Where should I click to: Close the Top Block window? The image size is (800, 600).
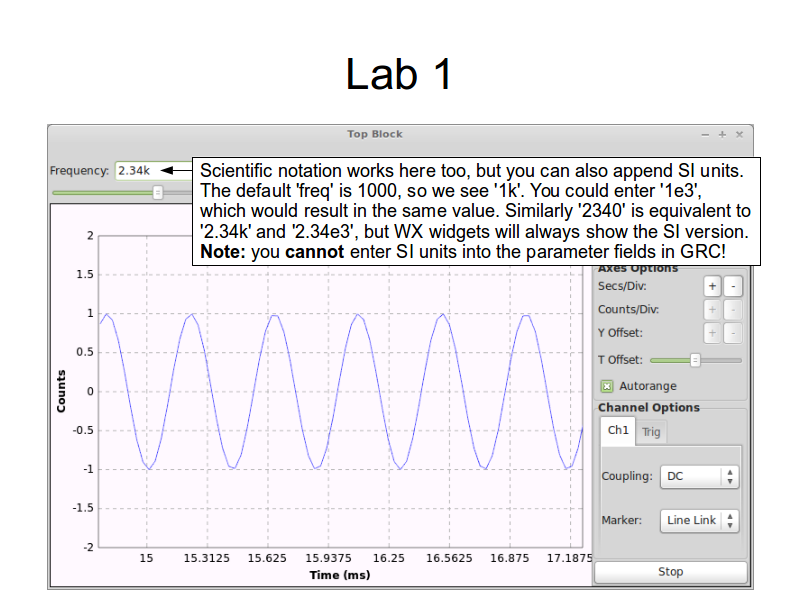pyautogui.click(x=739, y=134)
